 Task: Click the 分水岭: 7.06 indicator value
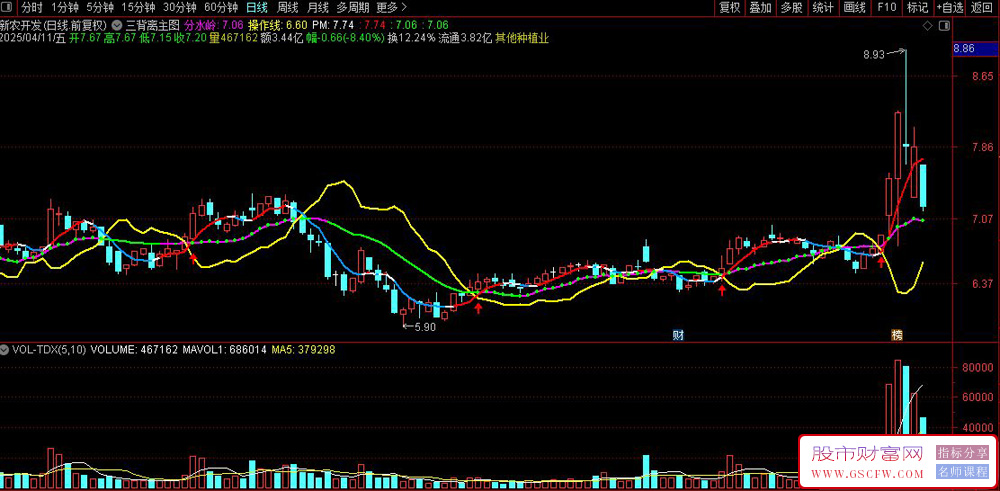(x=214, y=26)
